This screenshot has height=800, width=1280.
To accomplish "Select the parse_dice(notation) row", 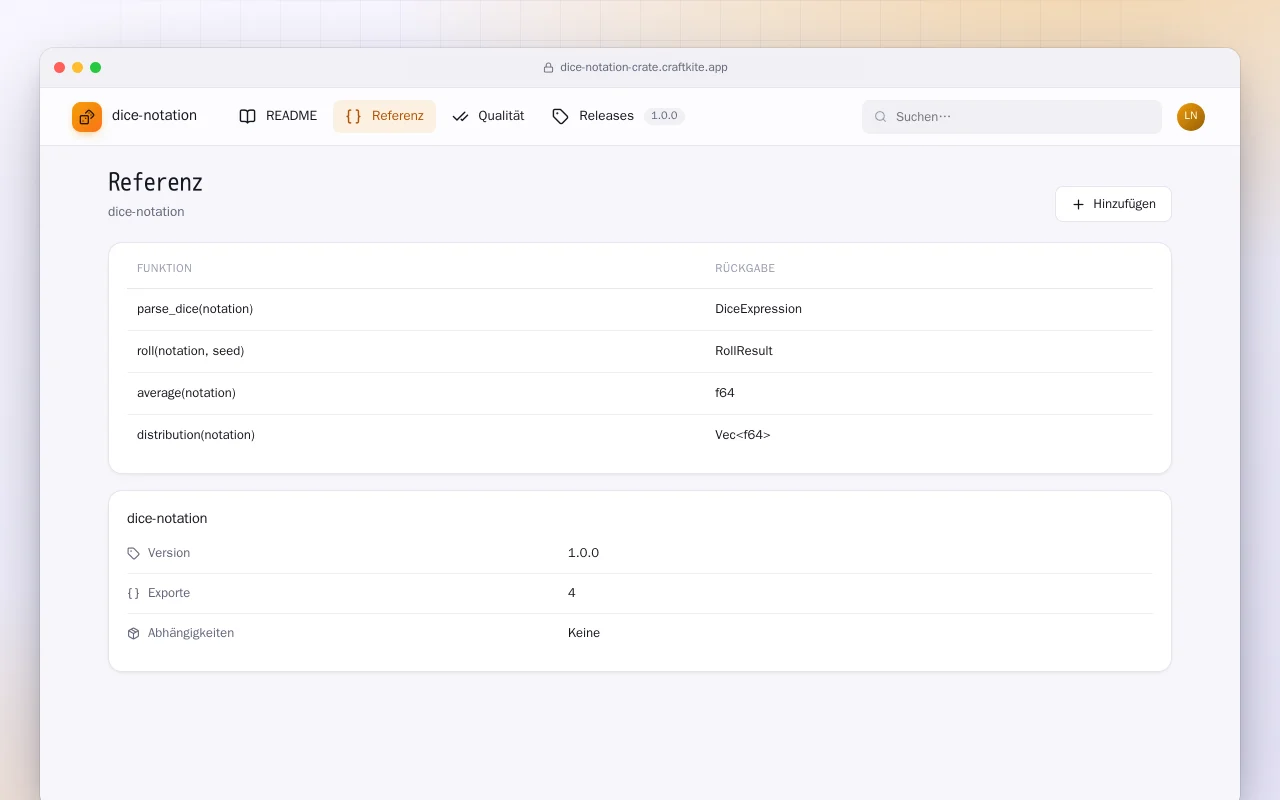I will (x=640, y=310).
